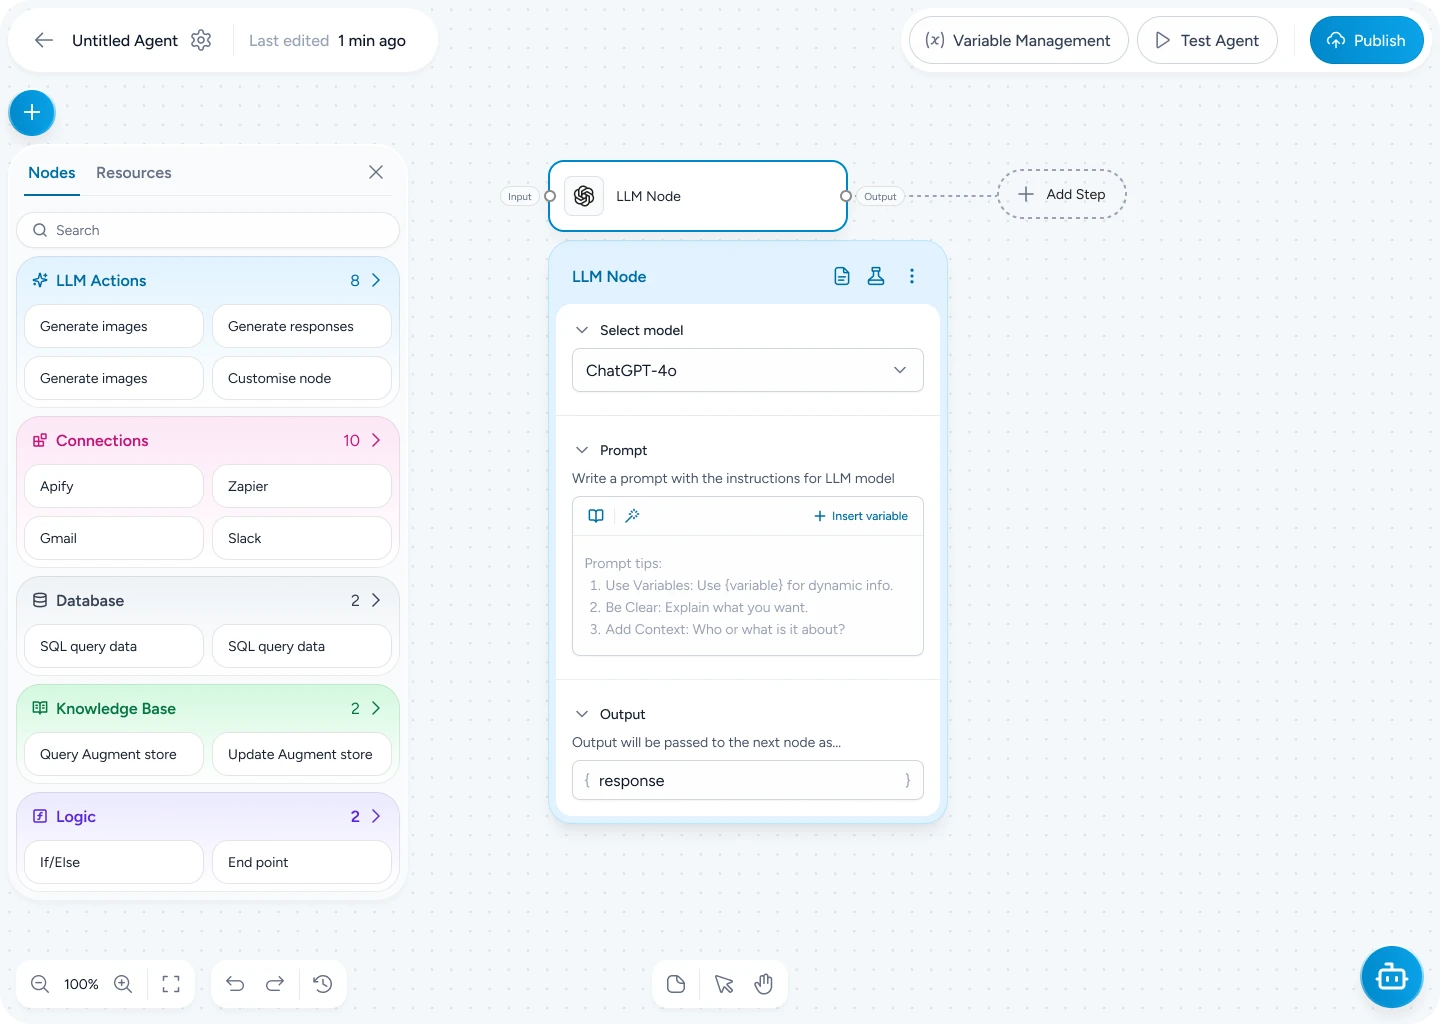Switch to the Resources tab
Image resolution: width=1440 pixels, height=1024 pixels.
(134, 173)
